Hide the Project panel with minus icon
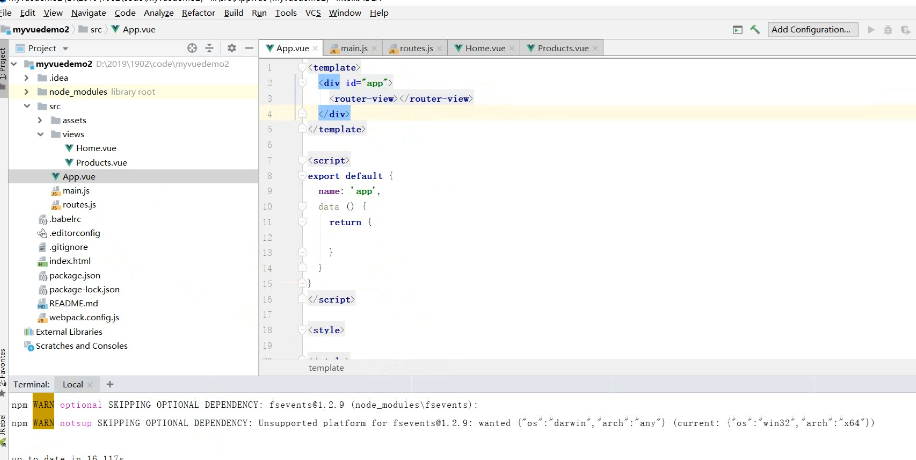This screenshot has height=460, width=916. (249, 48)
